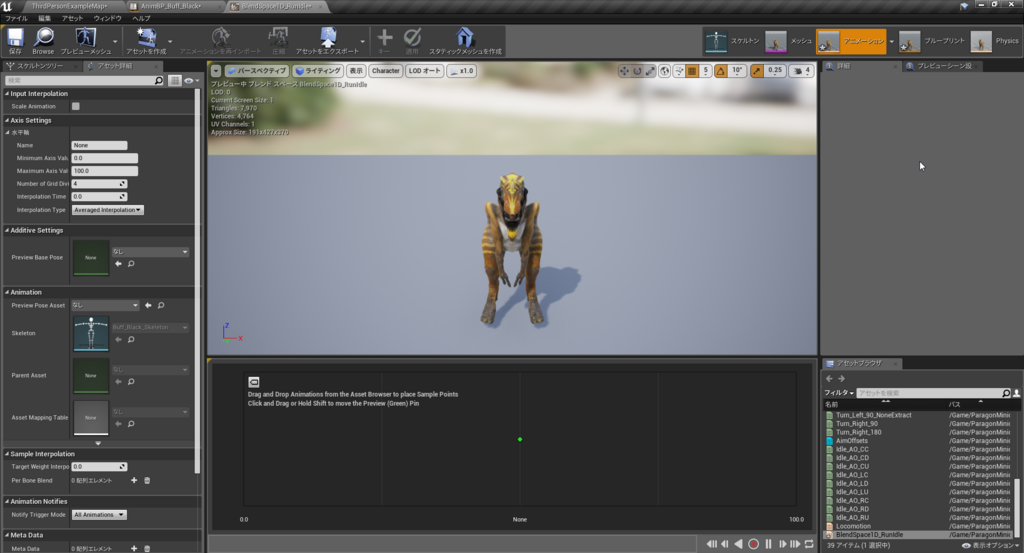Toggle loop playback button

[809, 544]
